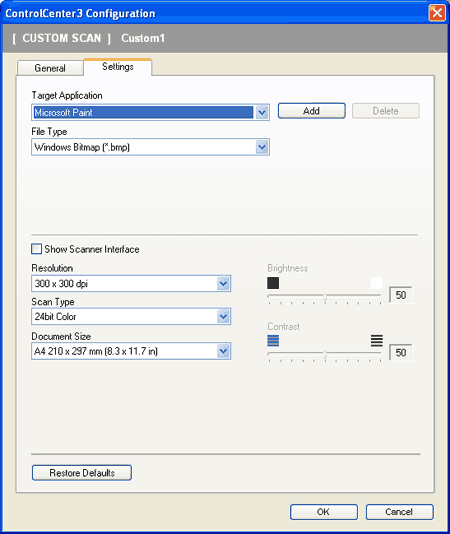Click the high contrast black lines icon

pos(376,341)
